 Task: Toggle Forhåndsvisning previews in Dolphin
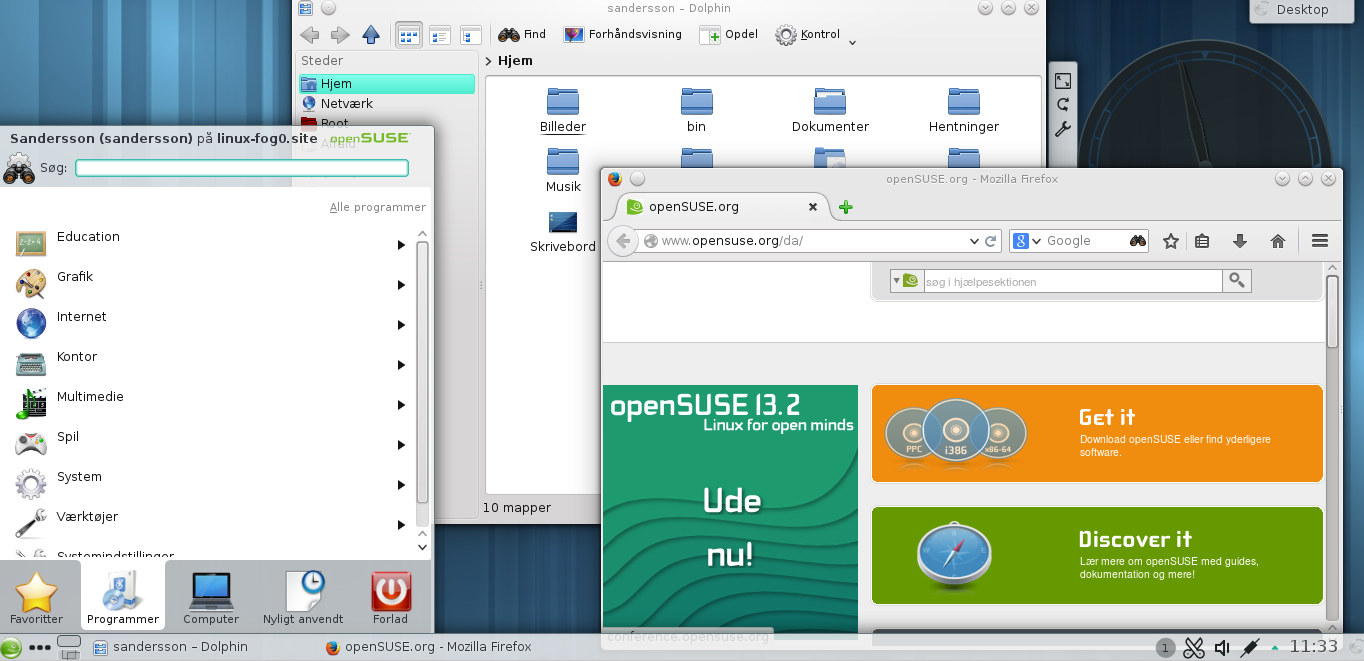tap(622, 35)
